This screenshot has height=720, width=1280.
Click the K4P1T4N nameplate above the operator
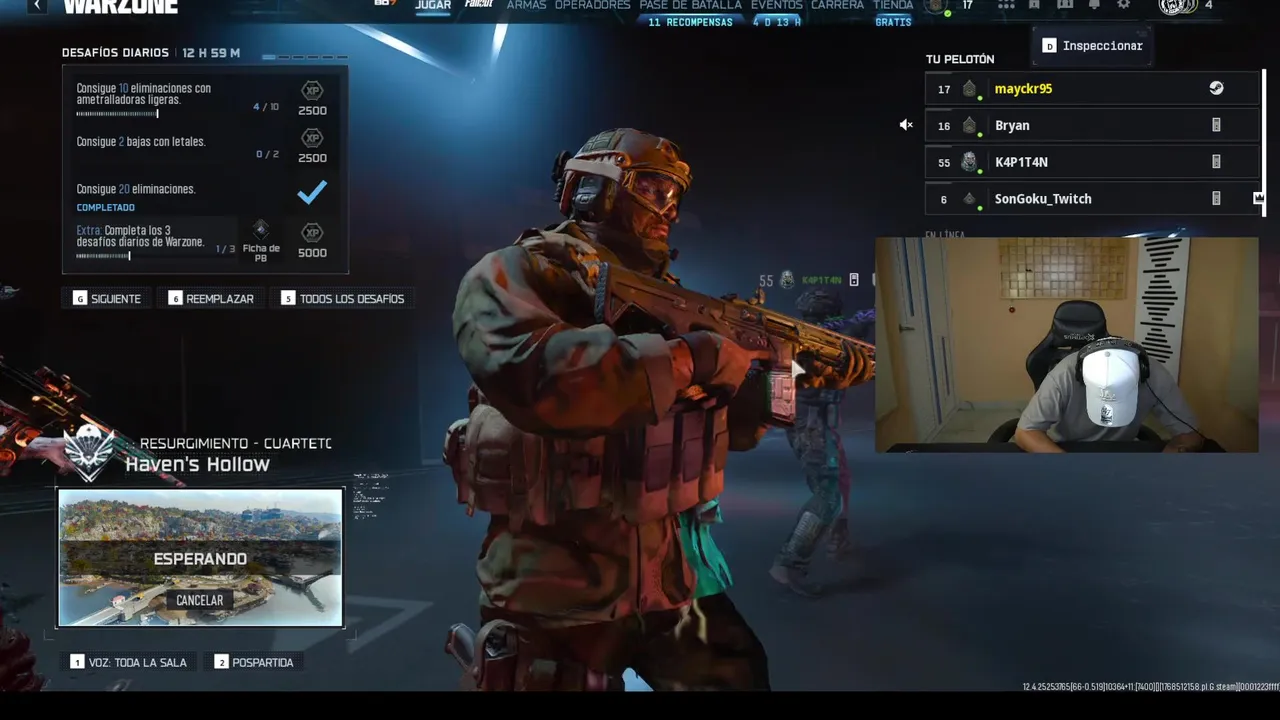811,280
